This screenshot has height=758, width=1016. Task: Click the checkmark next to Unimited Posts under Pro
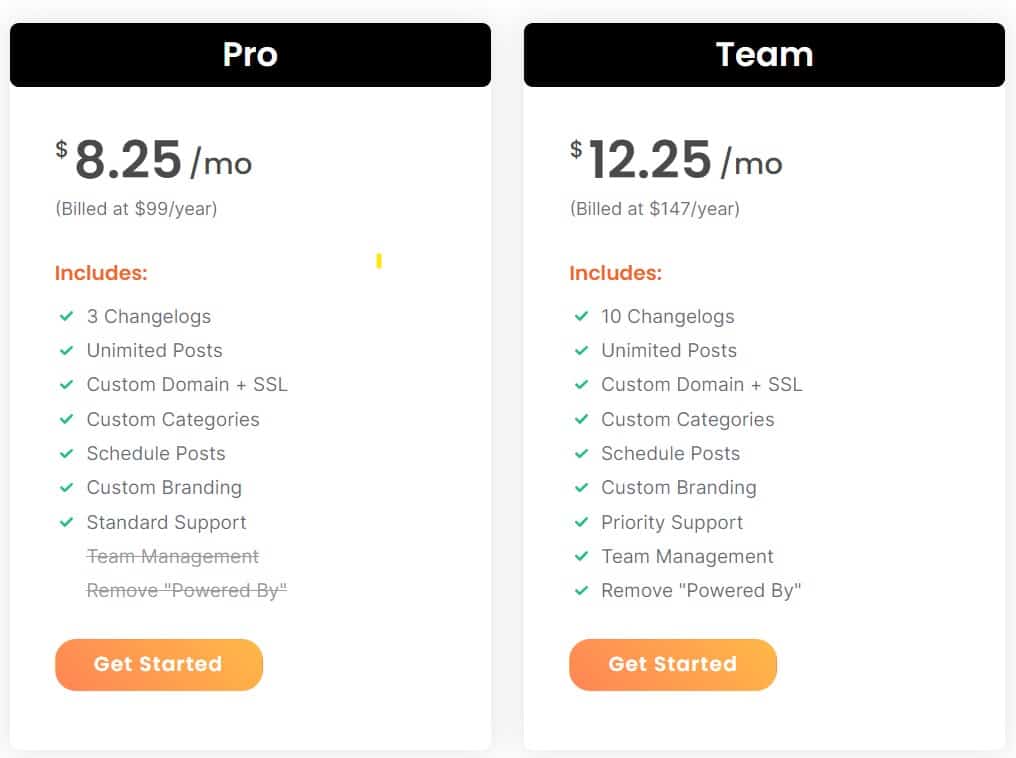pyautogui.click(x=67, y=351)
